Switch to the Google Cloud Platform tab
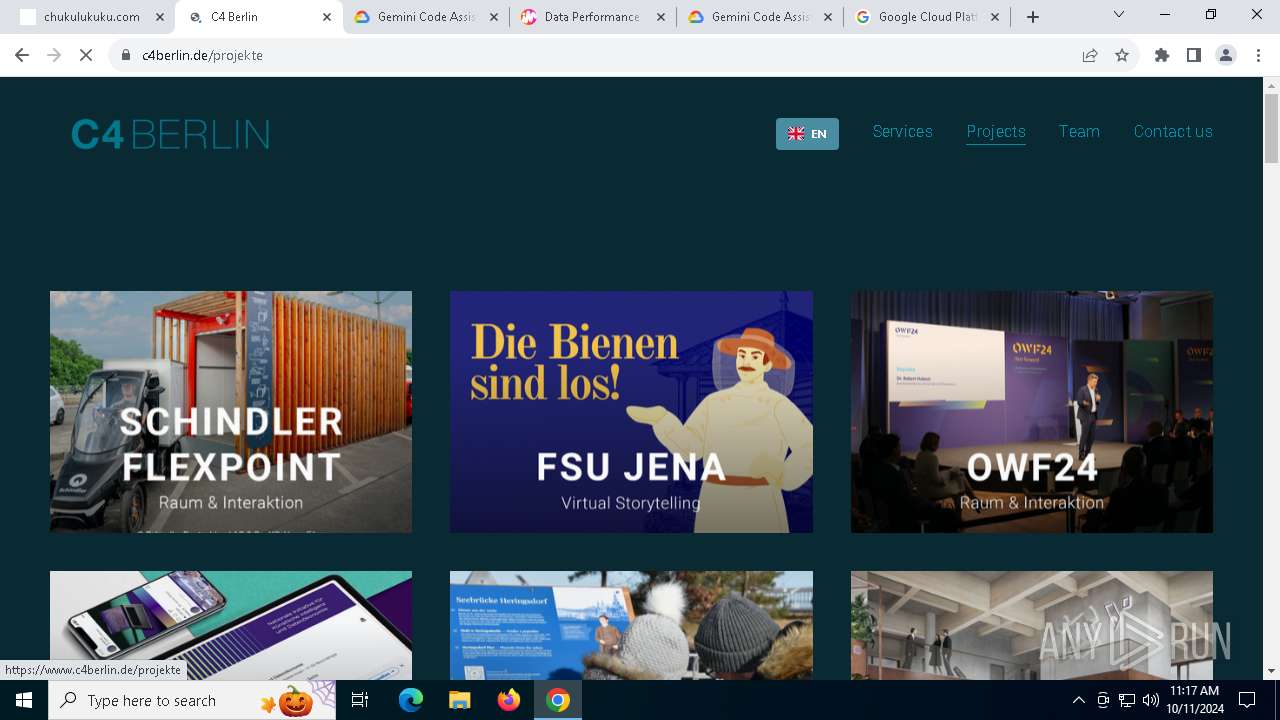Screen dimensions: 1280x720 click(926, 17)
